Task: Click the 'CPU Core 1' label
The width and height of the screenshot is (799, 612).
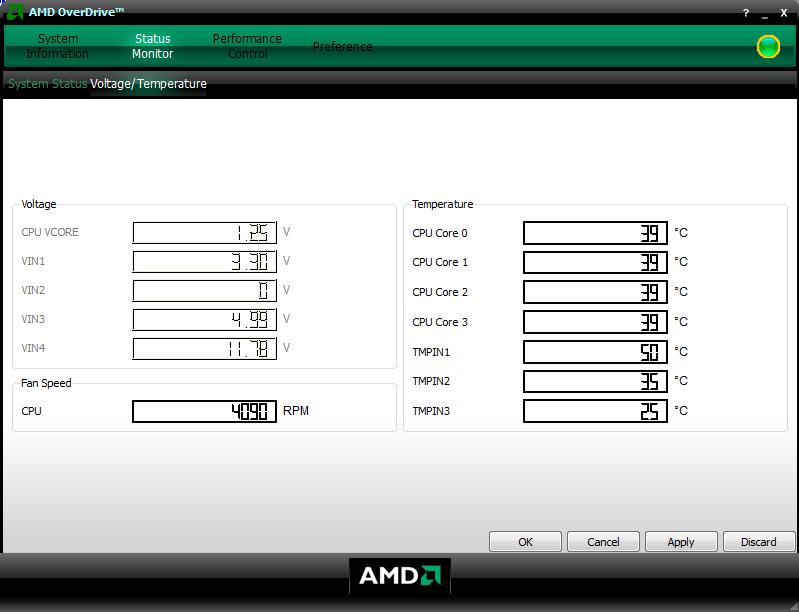Action: [440, 262]
